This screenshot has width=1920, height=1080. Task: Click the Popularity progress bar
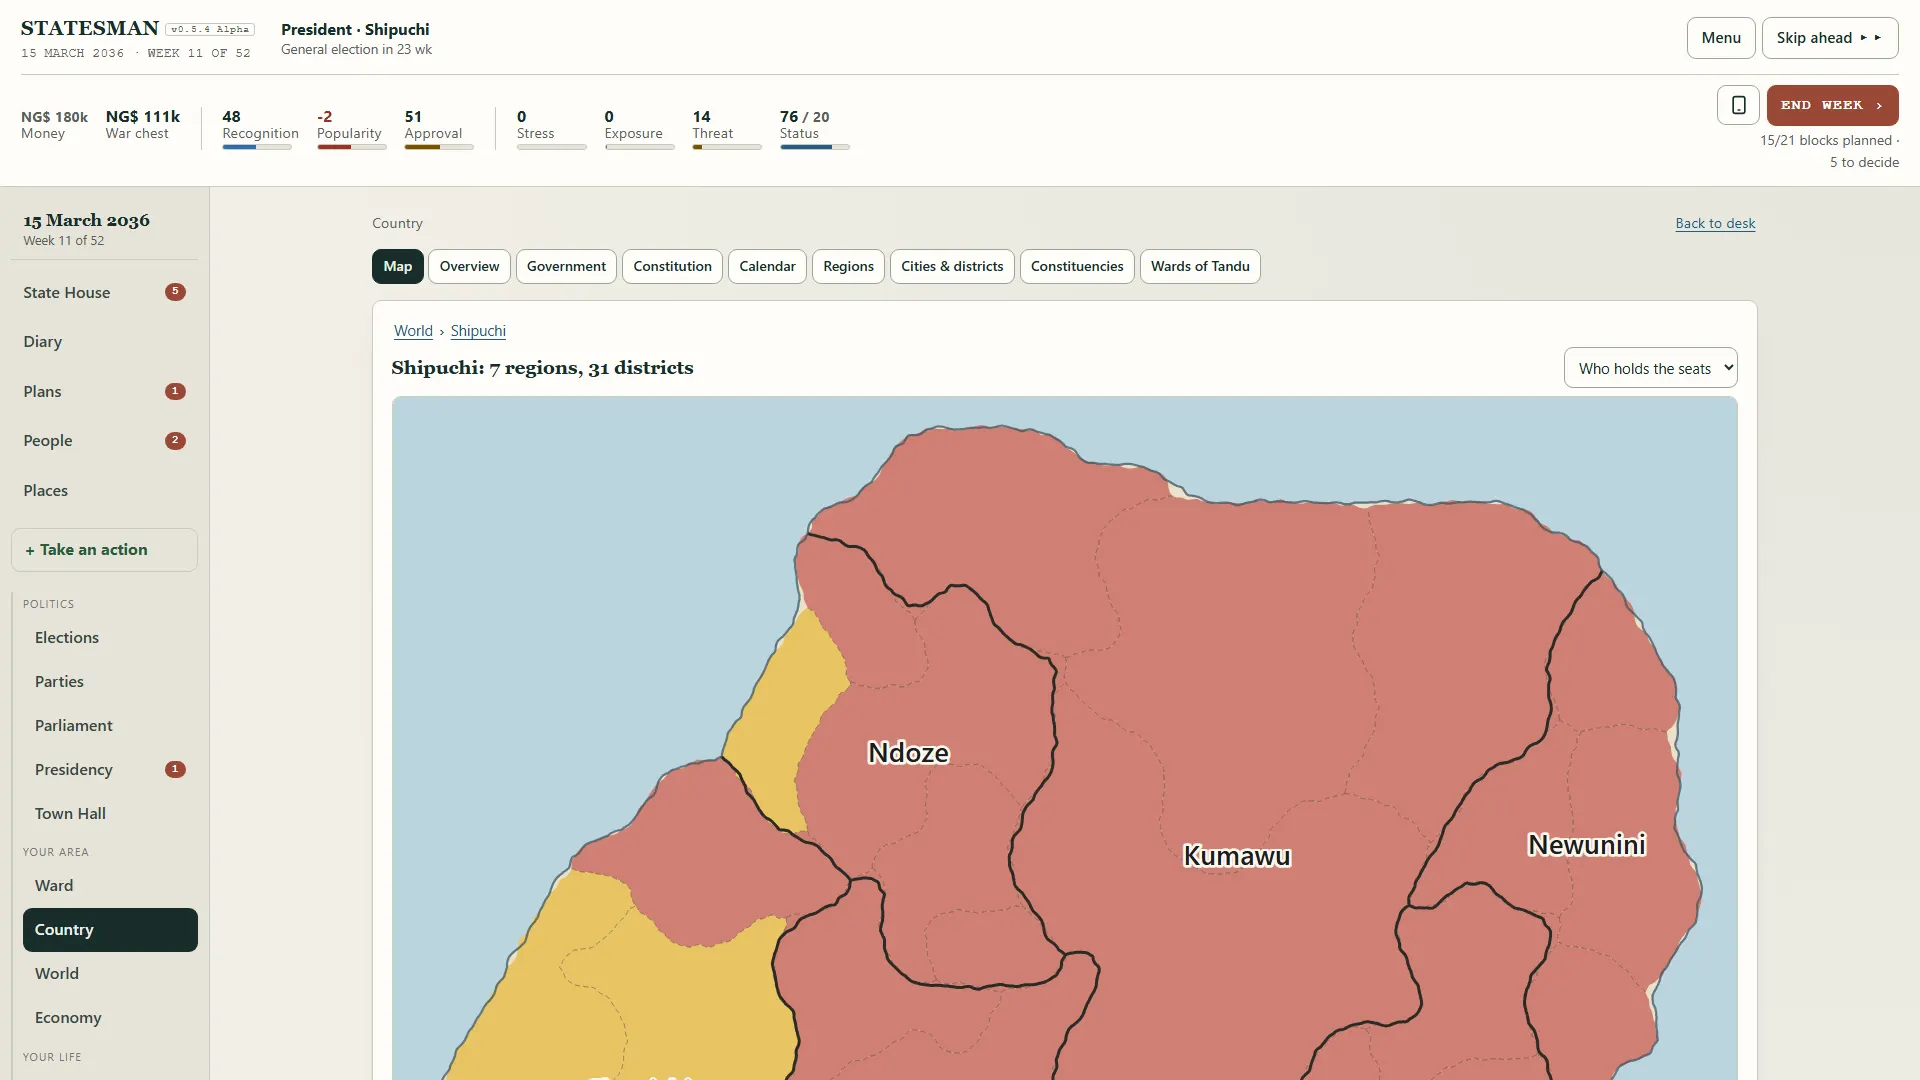click(x=352, y=147)
